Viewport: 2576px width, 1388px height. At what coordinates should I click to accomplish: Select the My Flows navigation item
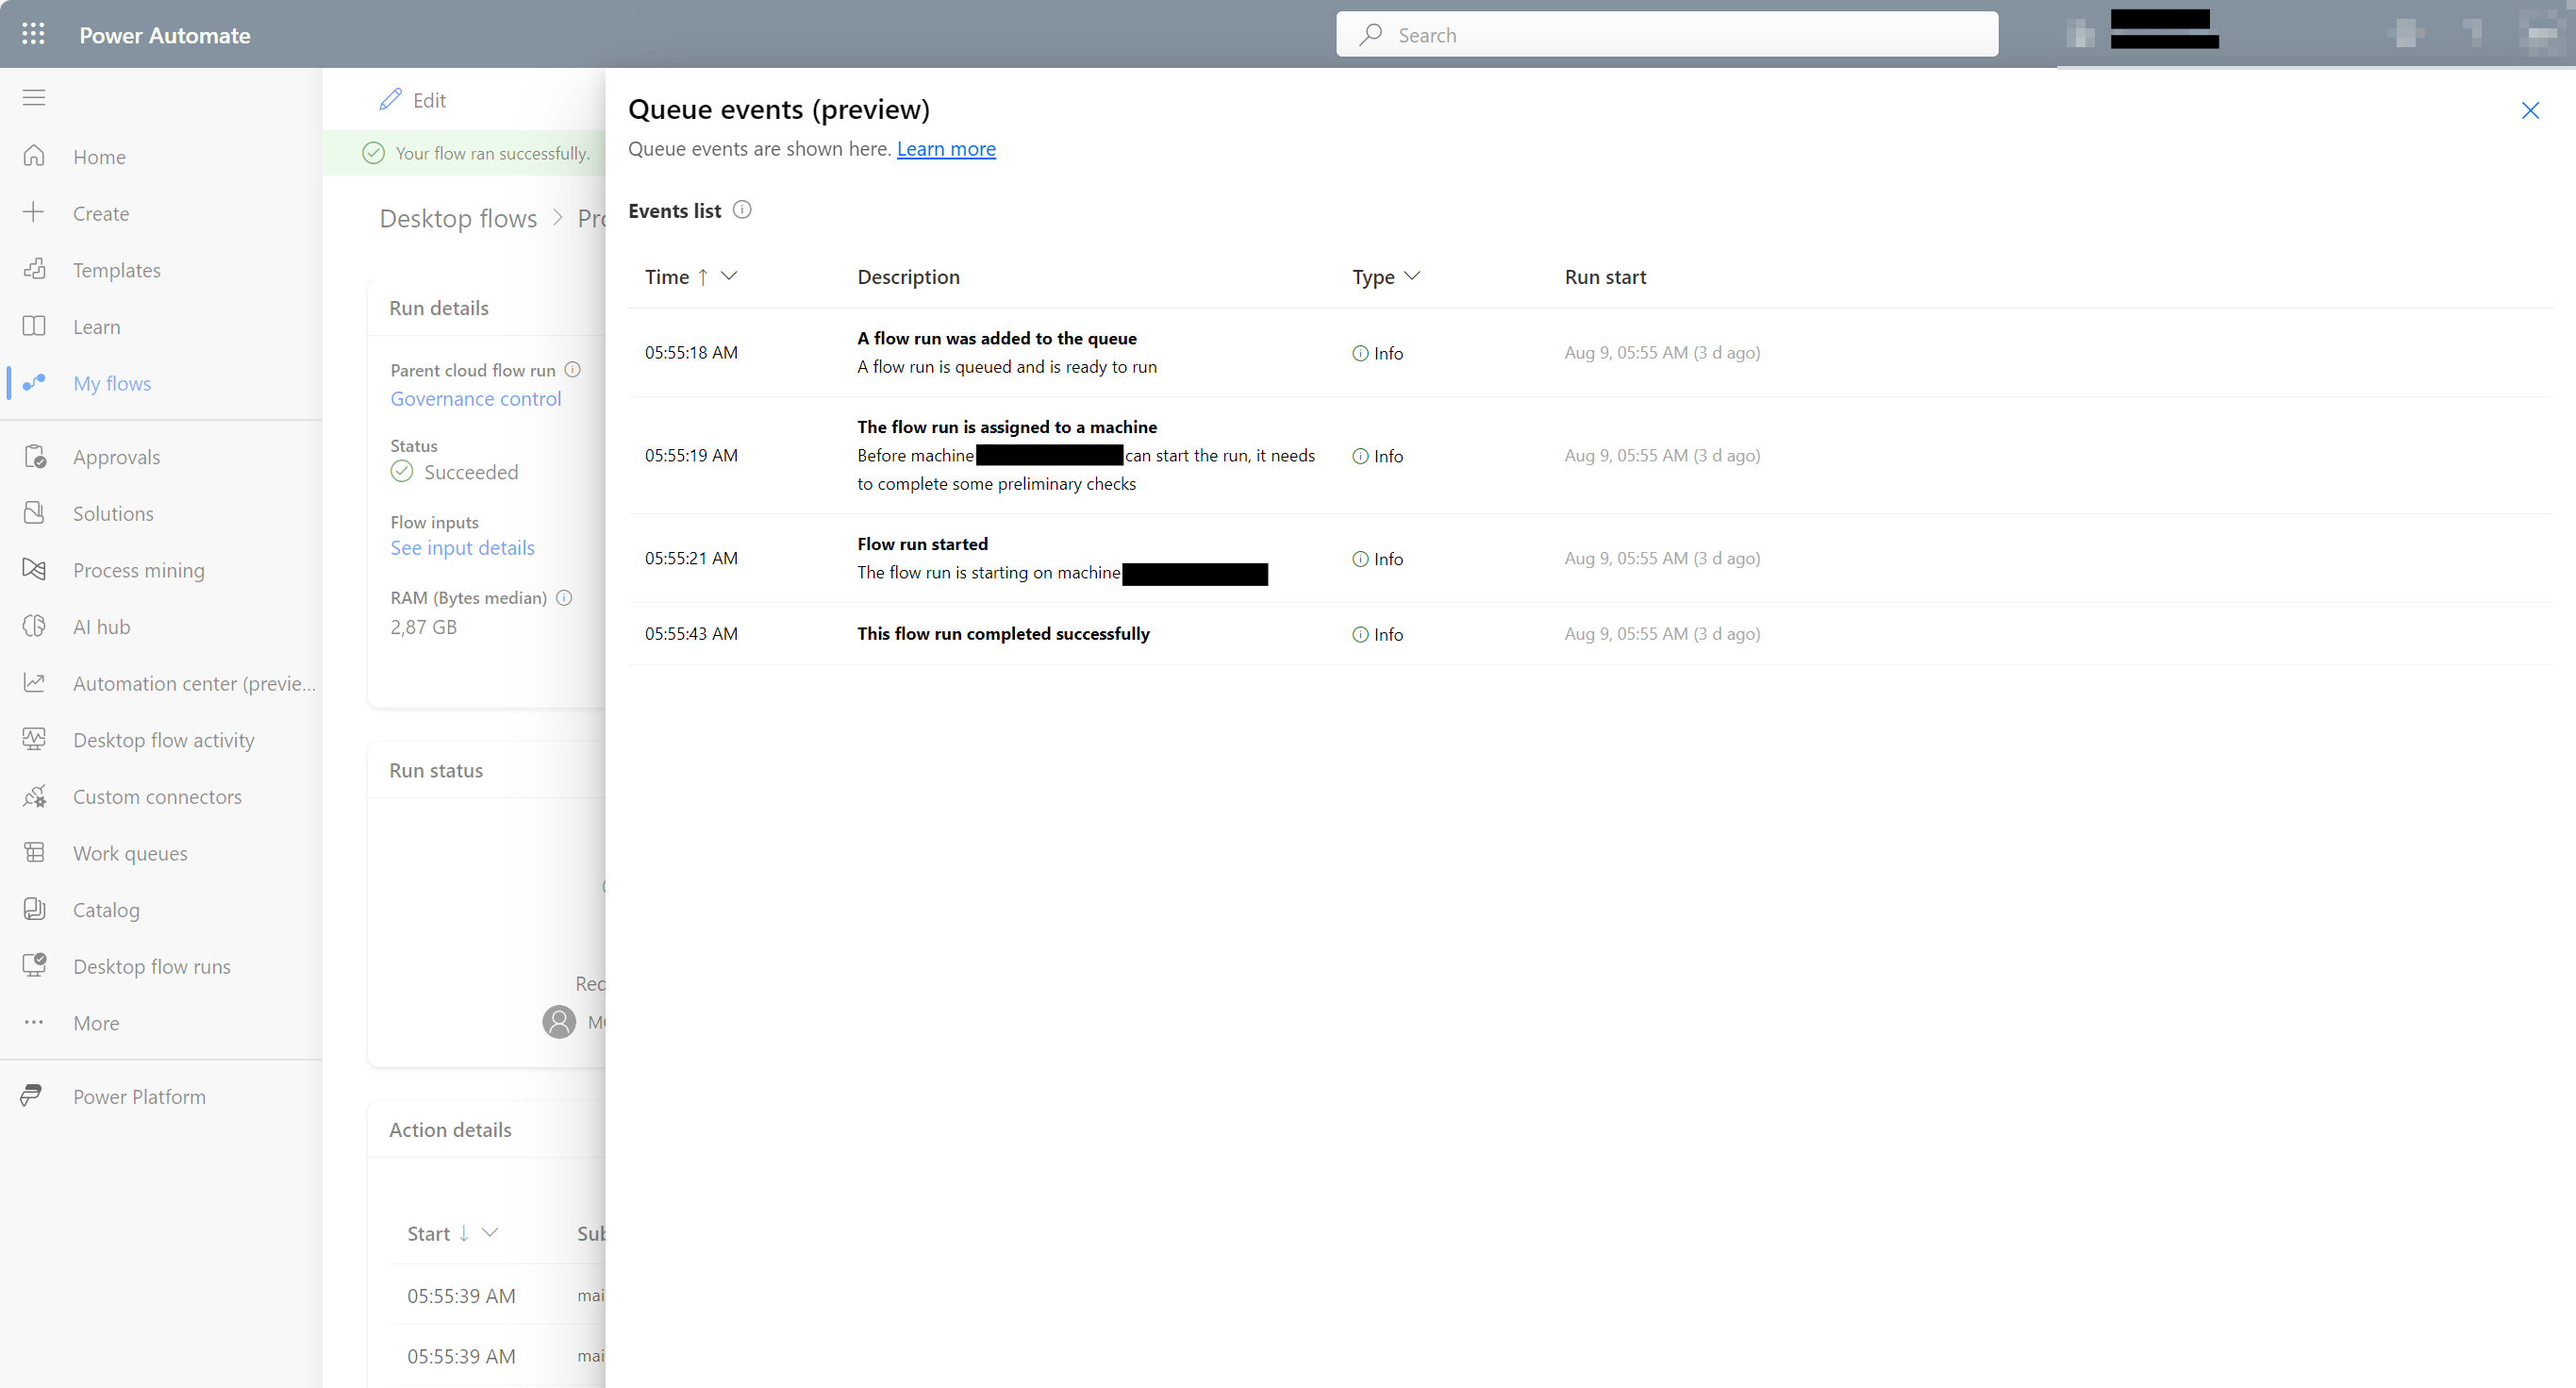[x=111, y=383]
